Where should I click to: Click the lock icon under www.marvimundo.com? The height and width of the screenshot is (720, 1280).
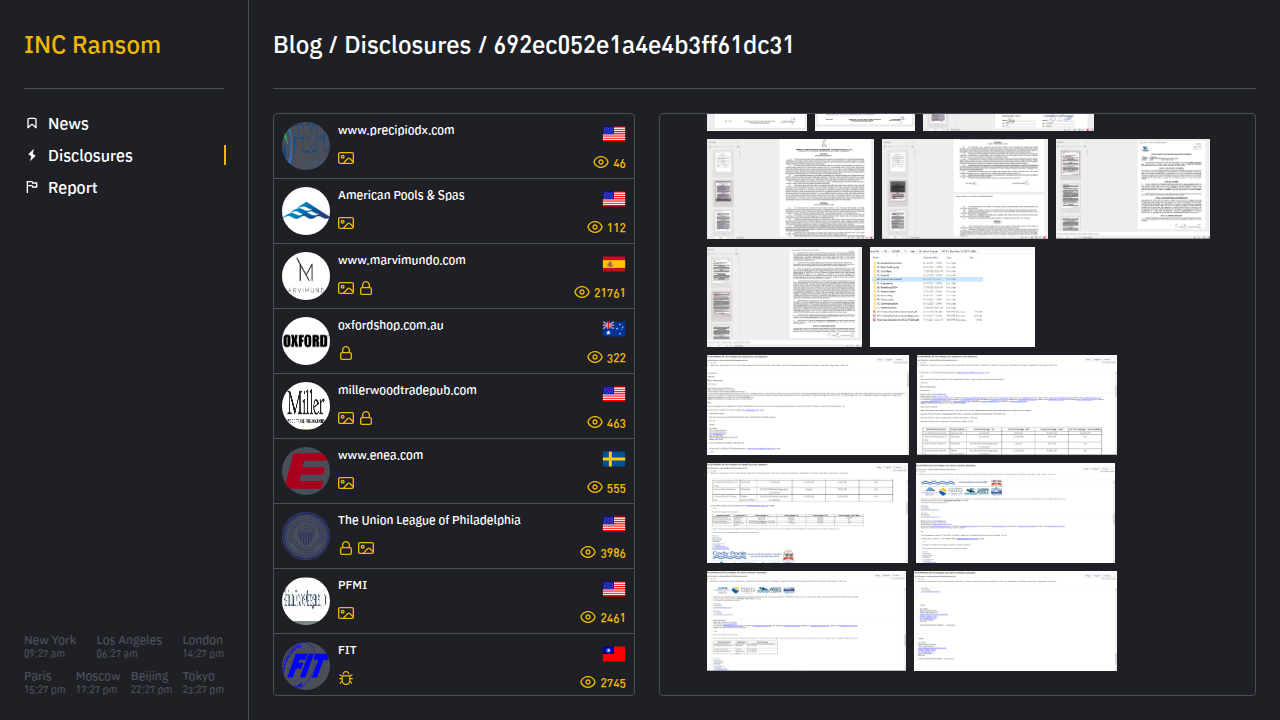(366, 288)
